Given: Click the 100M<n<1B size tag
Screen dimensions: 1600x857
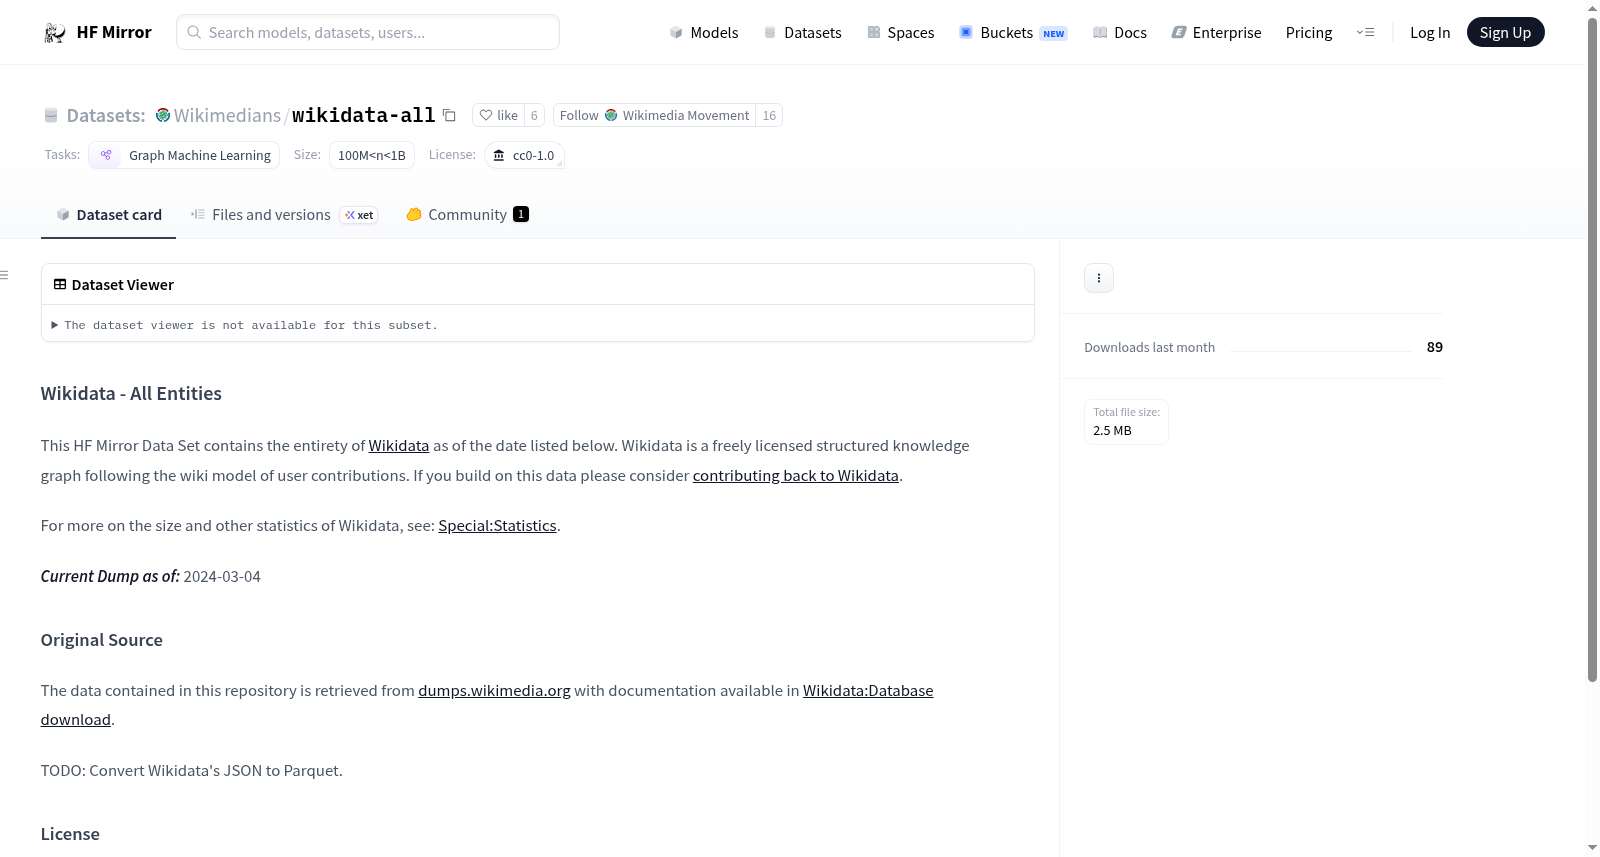Looking at the screenshot, I should click(x=372, y=156).
